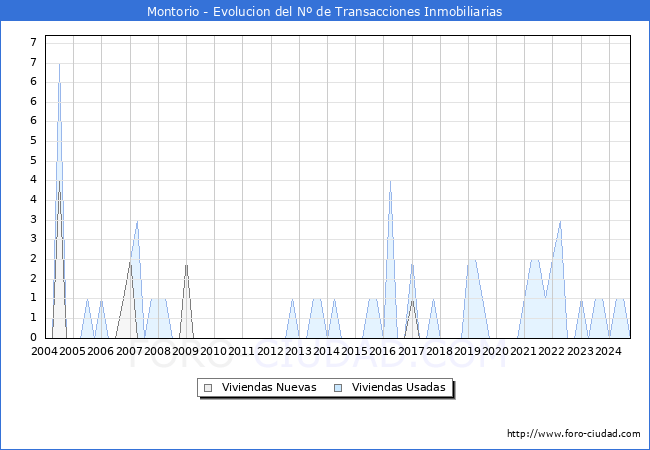Click the 2018 x-axis label

tap(439, 351)
